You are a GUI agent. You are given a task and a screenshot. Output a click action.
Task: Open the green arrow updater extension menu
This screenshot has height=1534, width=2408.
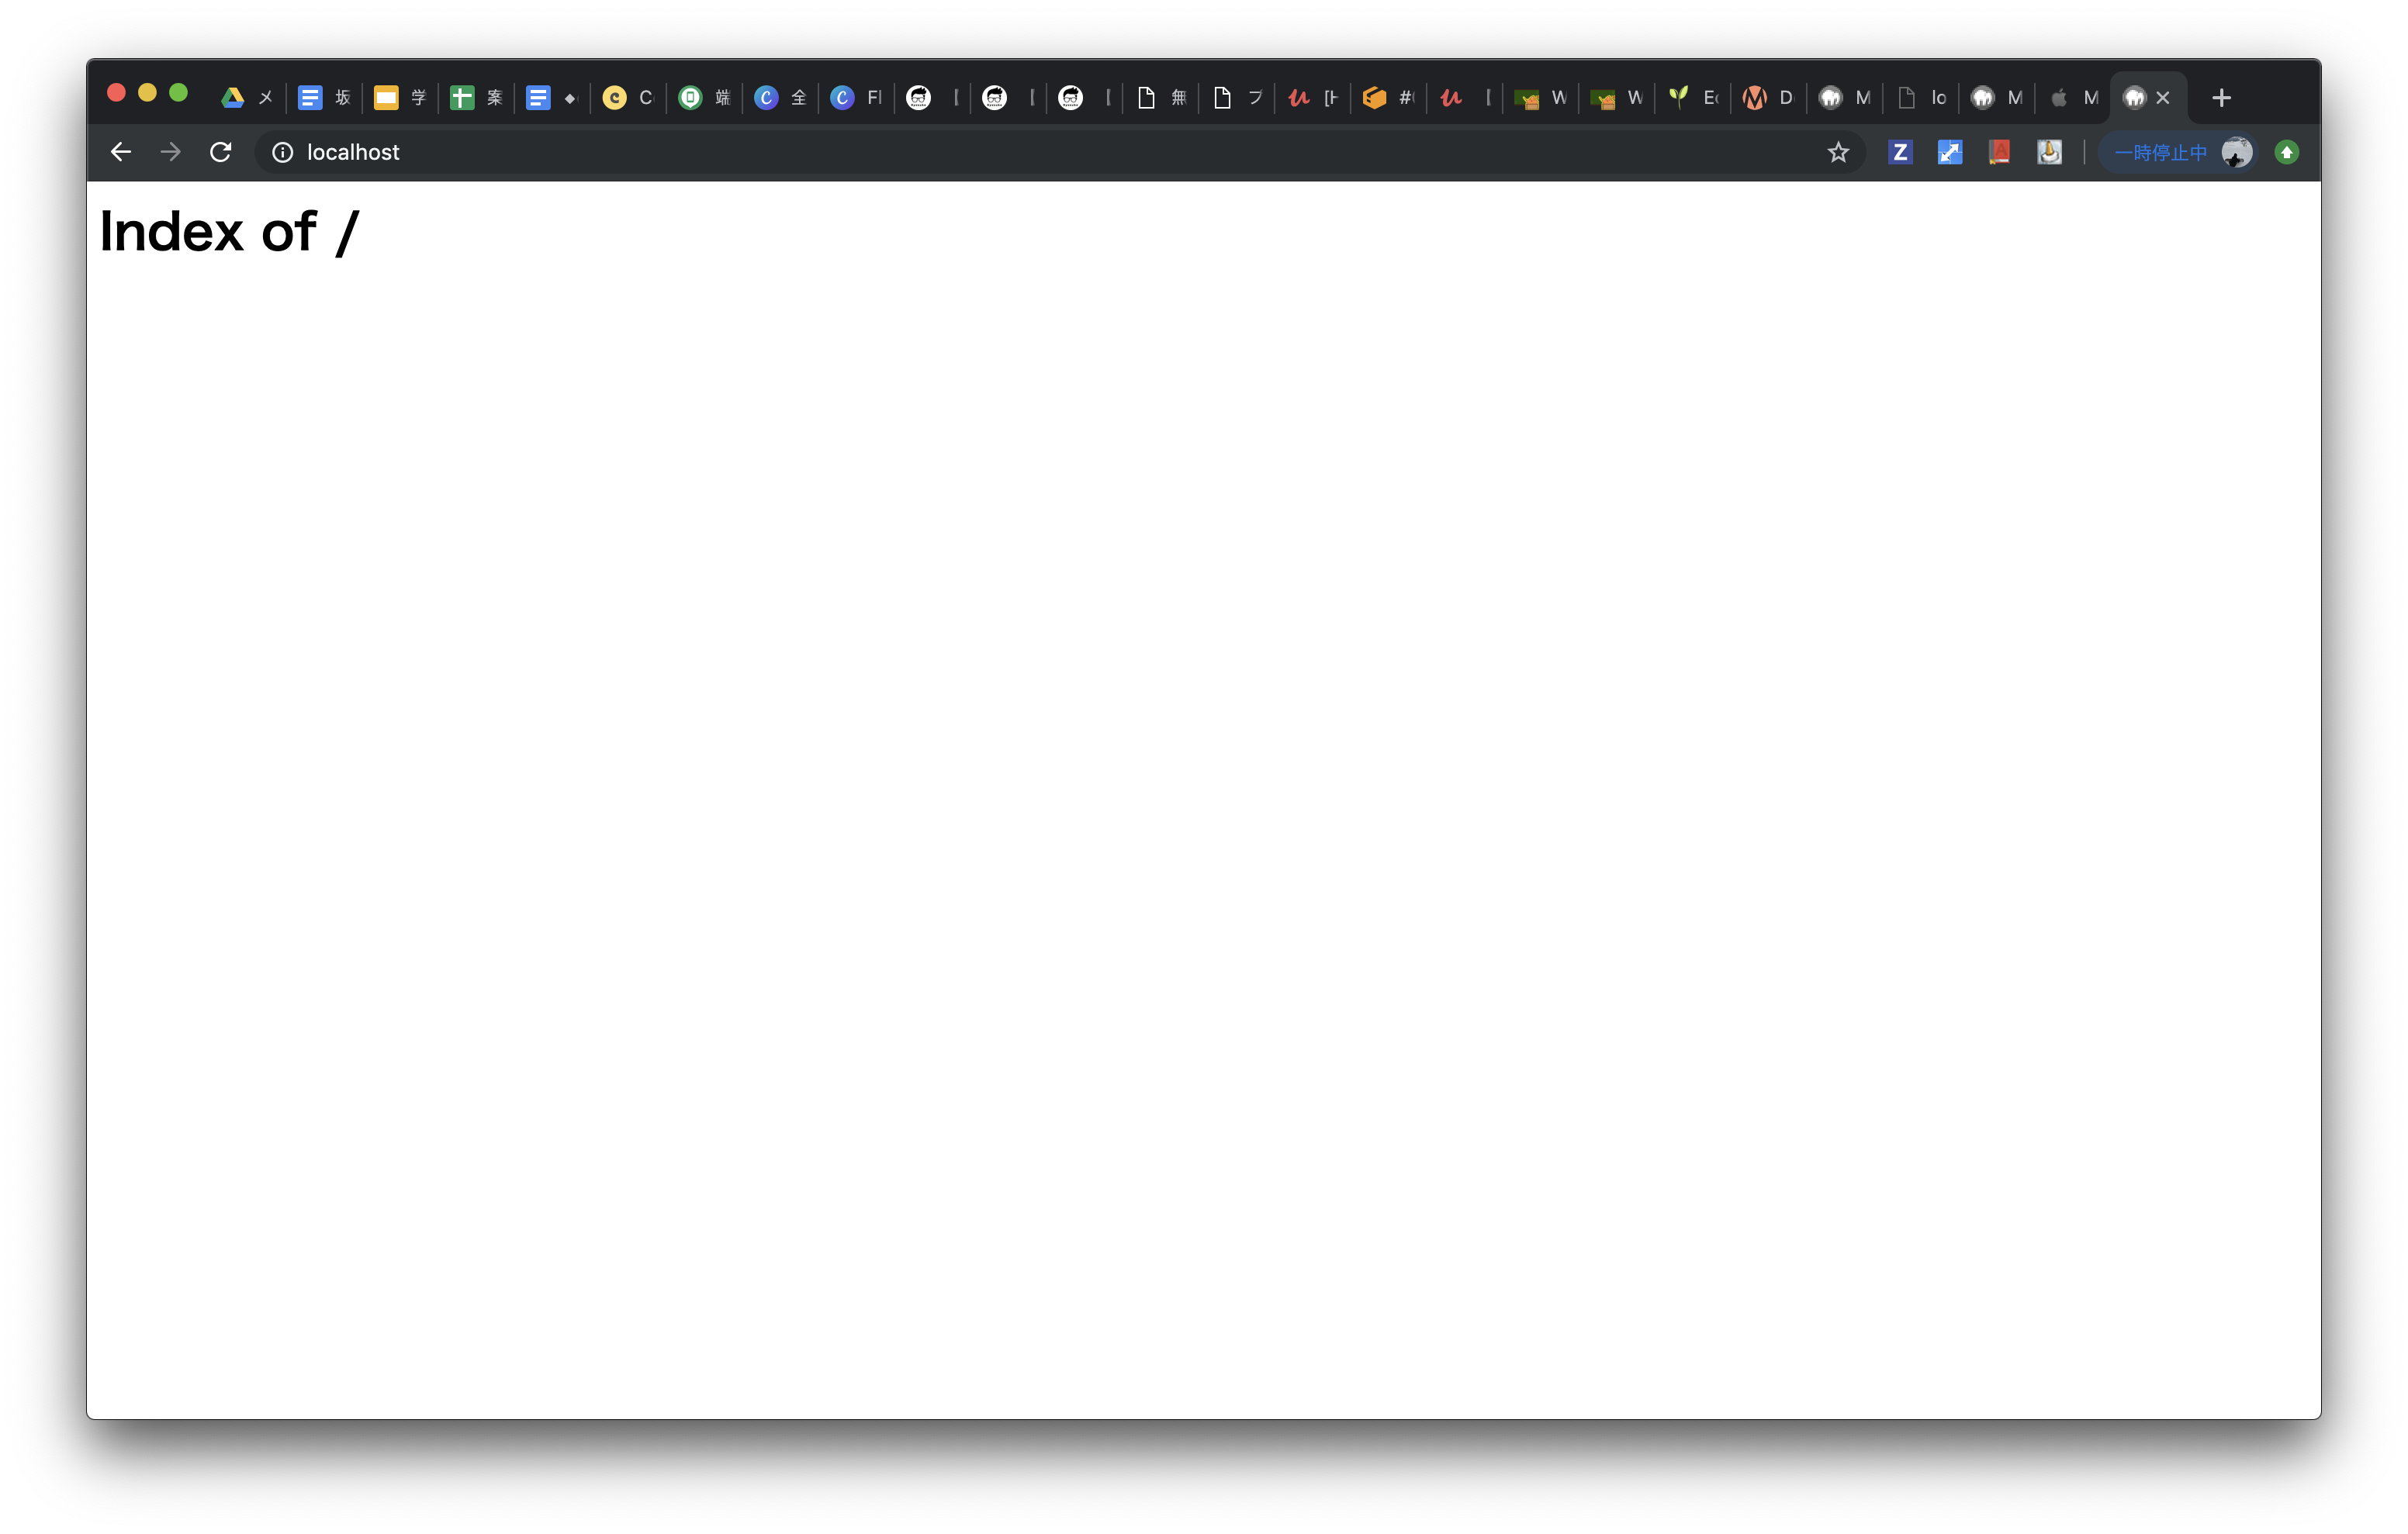coord(2288,152)
